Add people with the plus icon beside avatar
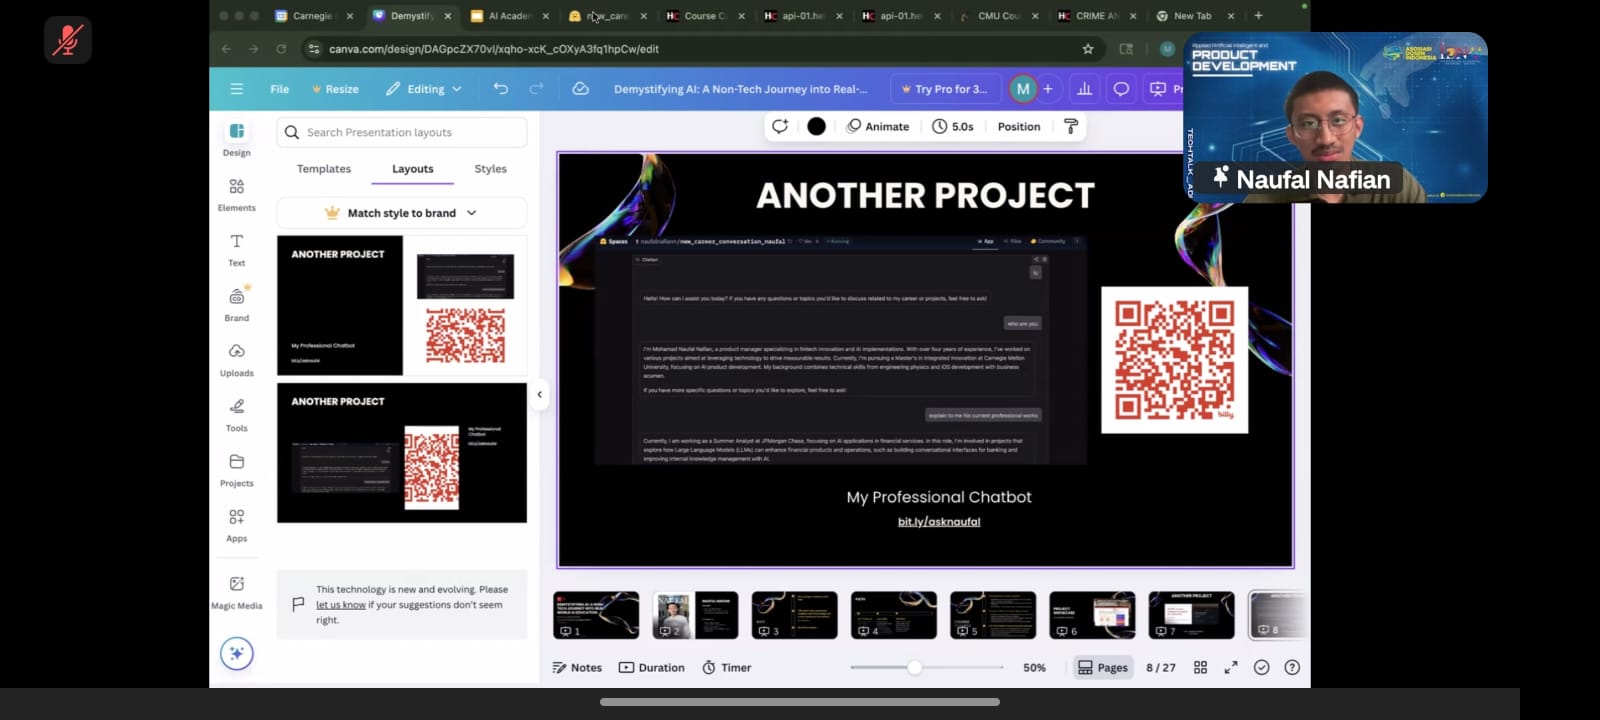The height and width of the screenshot is (720, 1600). point(1048,89)
